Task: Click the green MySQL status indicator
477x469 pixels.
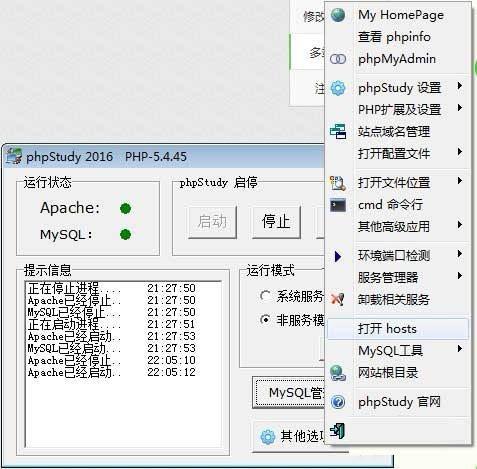Action: (125, 234)
